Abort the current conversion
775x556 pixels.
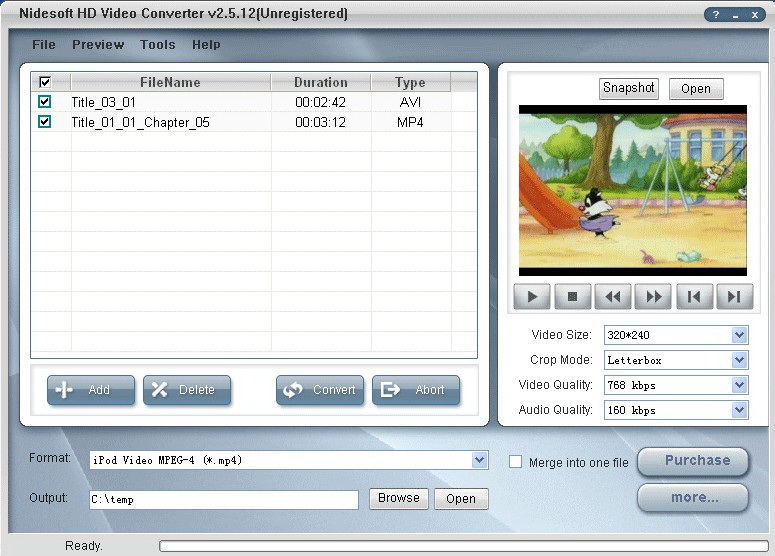tap(416, 390)
